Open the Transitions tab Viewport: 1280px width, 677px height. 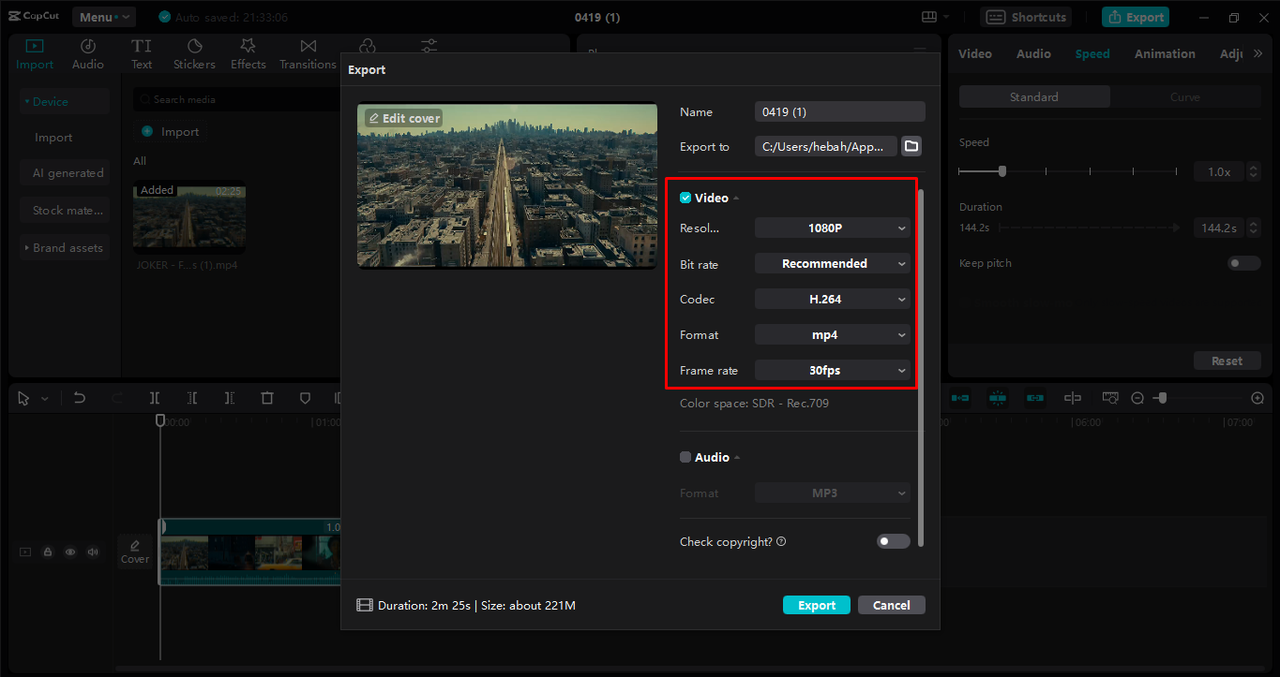point(308,54)
